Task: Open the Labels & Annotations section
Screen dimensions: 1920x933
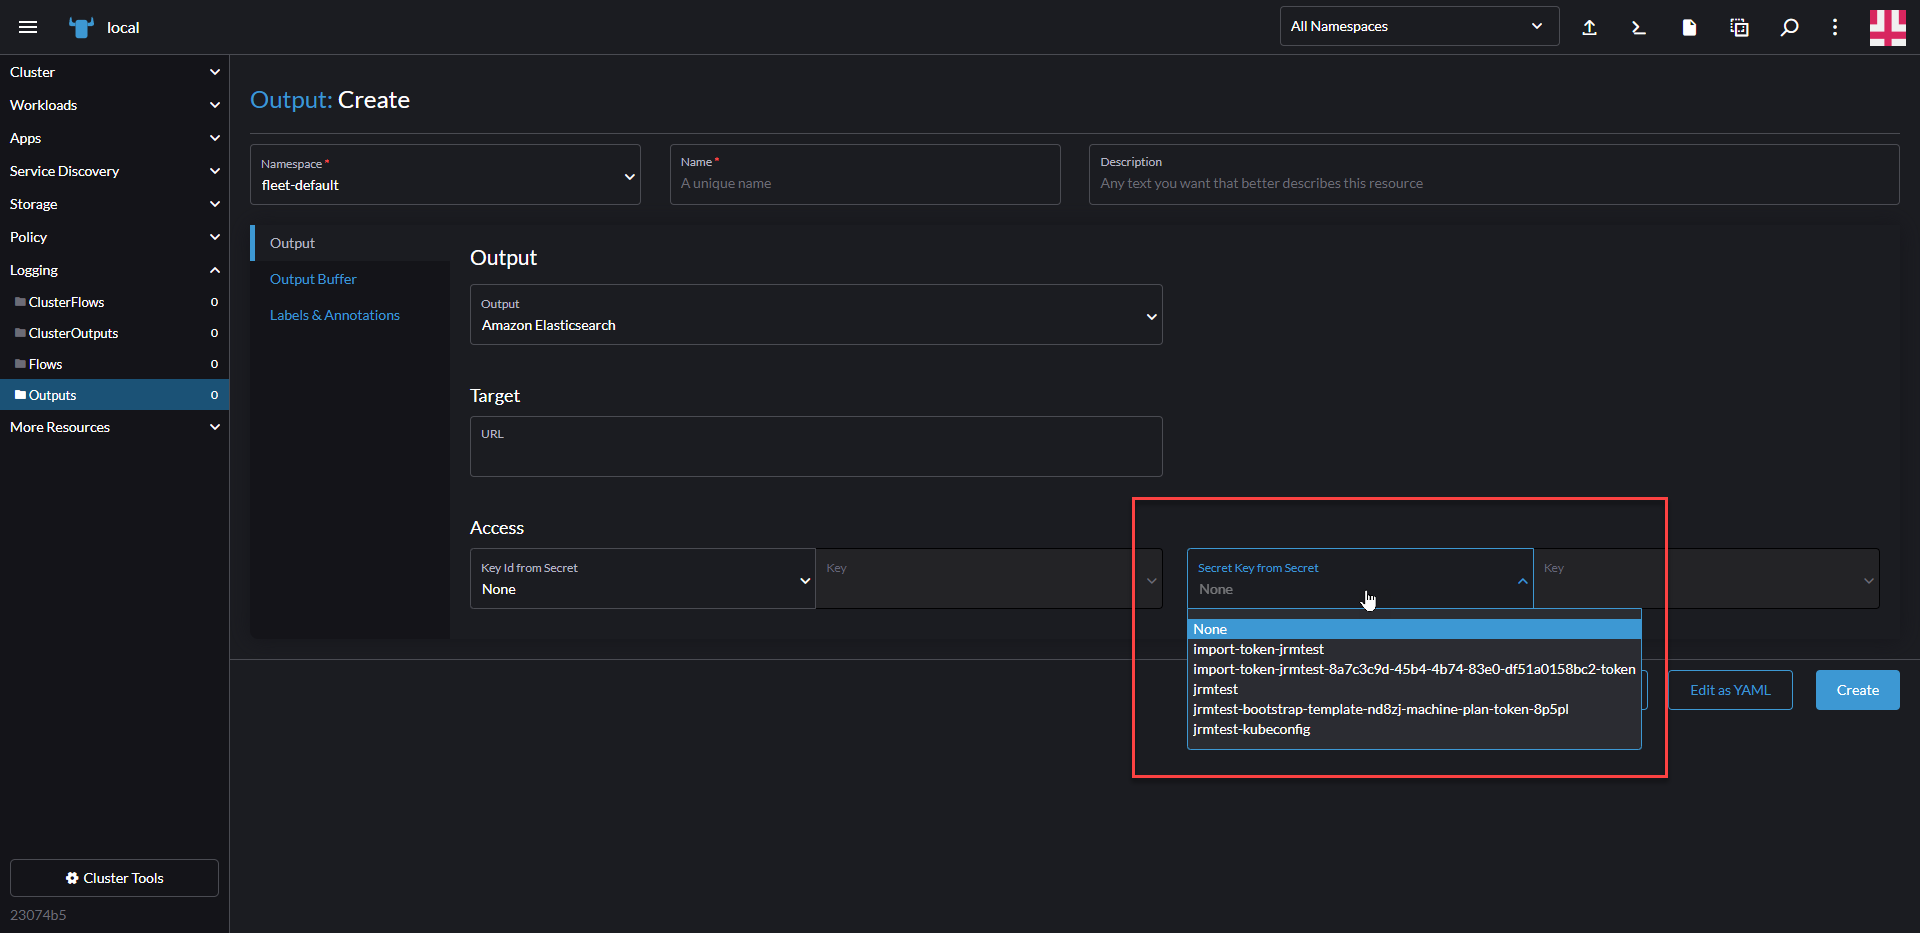Action: (334, 314)
